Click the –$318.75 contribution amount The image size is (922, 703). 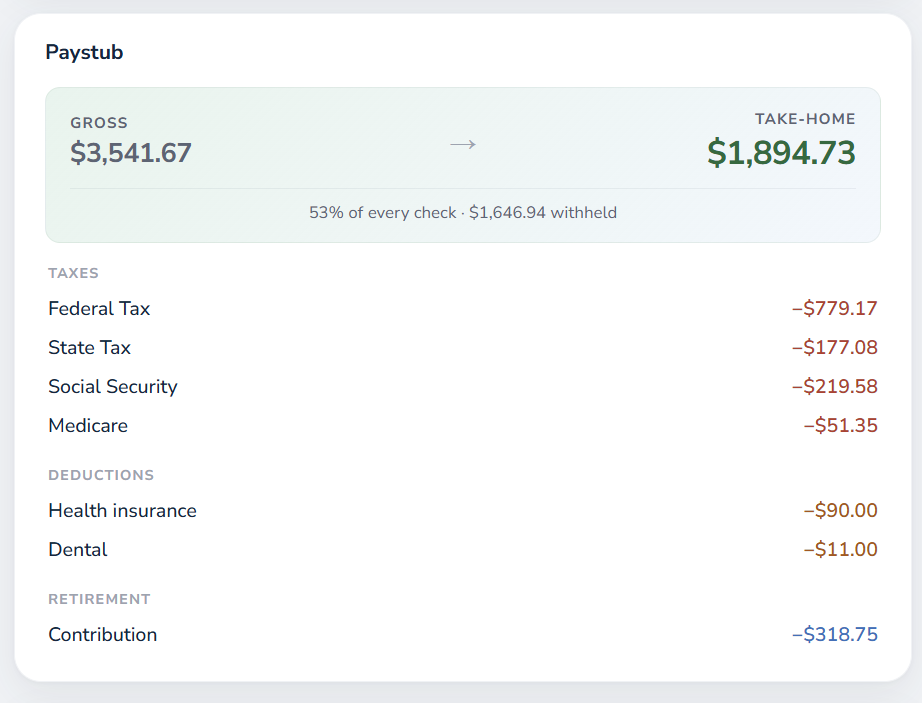pyautogui.click(x=835, y=635)
